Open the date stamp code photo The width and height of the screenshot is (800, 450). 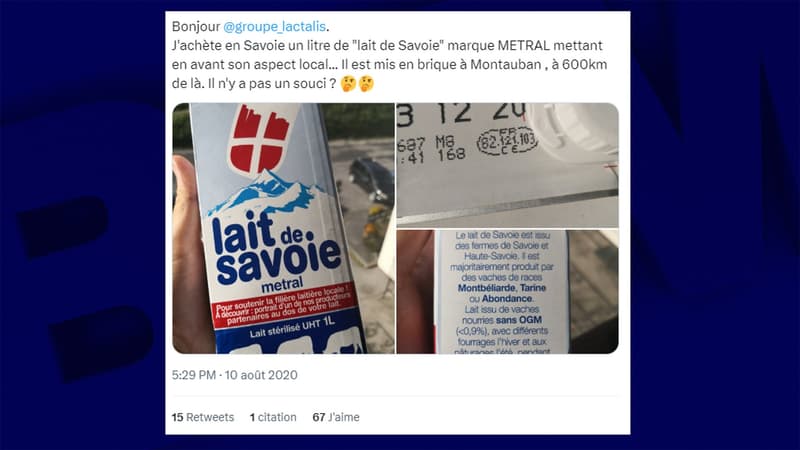point(508,165)
